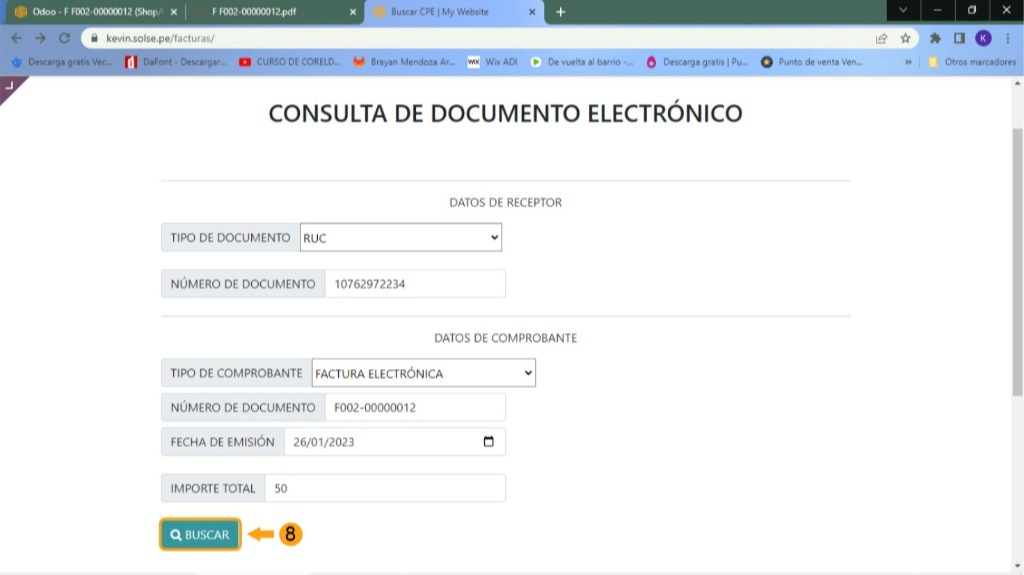This screenshot has width=1024, height=575.
Task: Expand the Tipo de Comprobante dropdown
Action: 424,373
